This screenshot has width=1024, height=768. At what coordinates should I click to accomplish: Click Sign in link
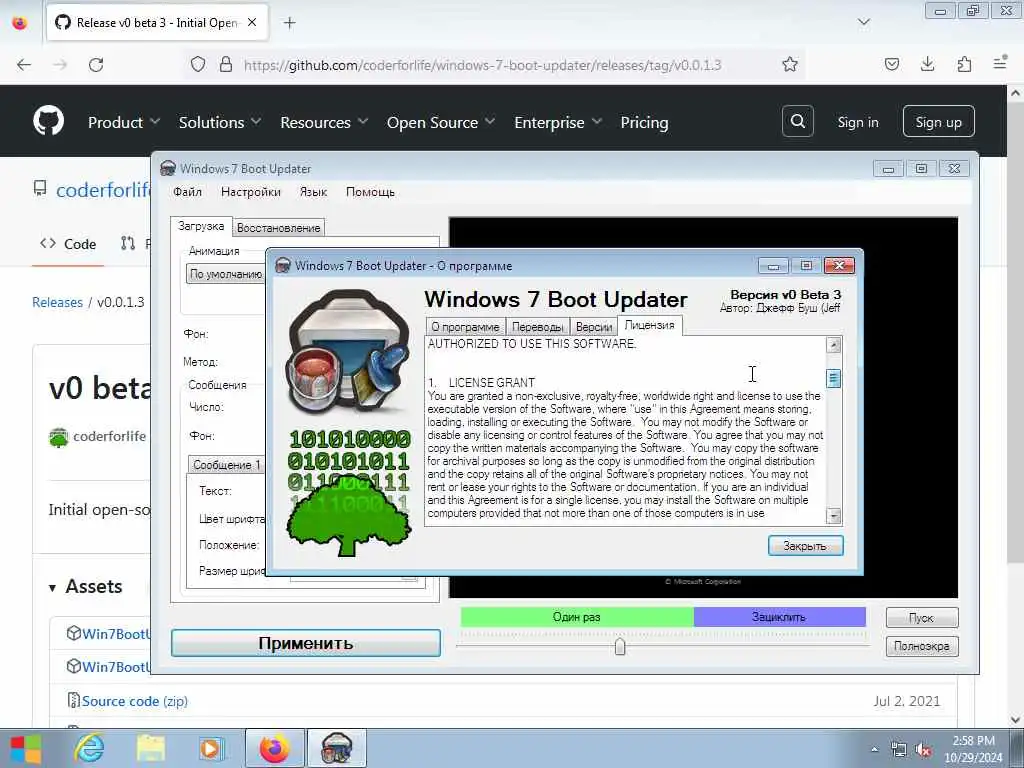click(857, 122)
